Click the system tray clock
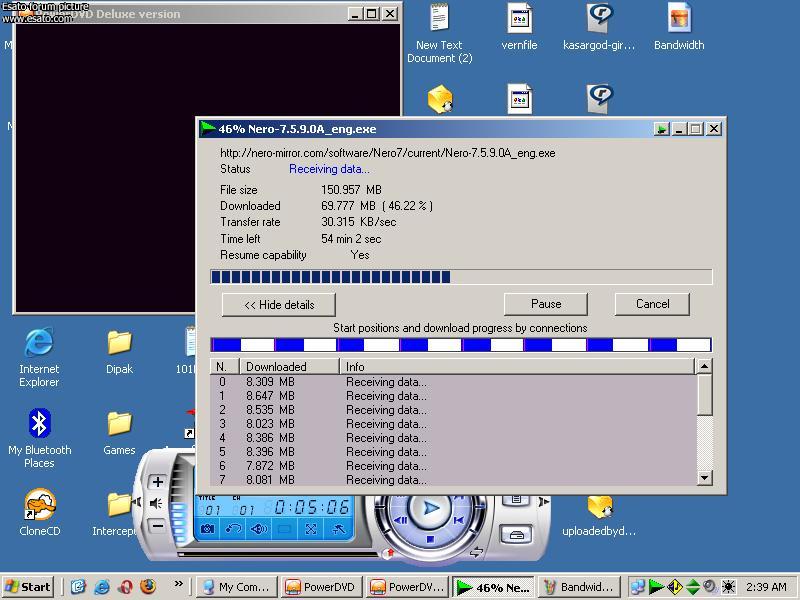This screenshot has height=600, width=800. coord(766,587)
